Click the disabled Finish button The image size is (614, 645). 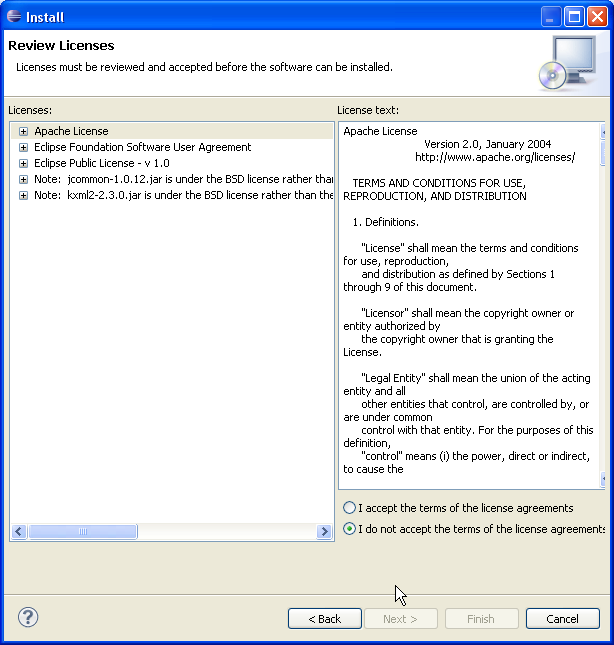(481, 619)
